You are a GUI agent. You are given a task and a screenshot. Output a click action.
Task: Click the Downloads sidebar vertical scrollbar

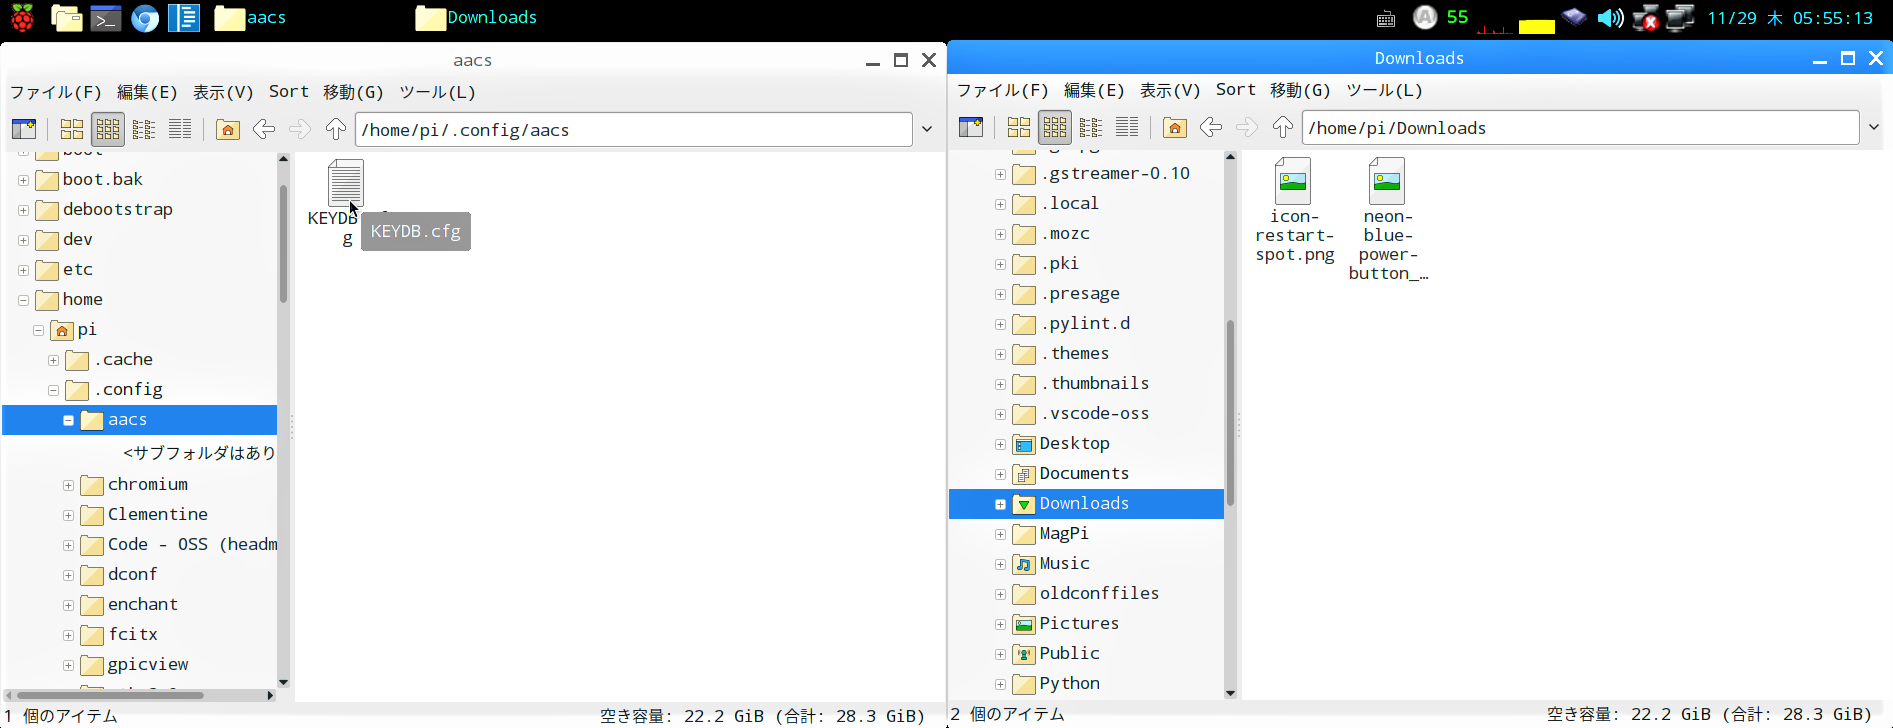(x=1230, y=412)
